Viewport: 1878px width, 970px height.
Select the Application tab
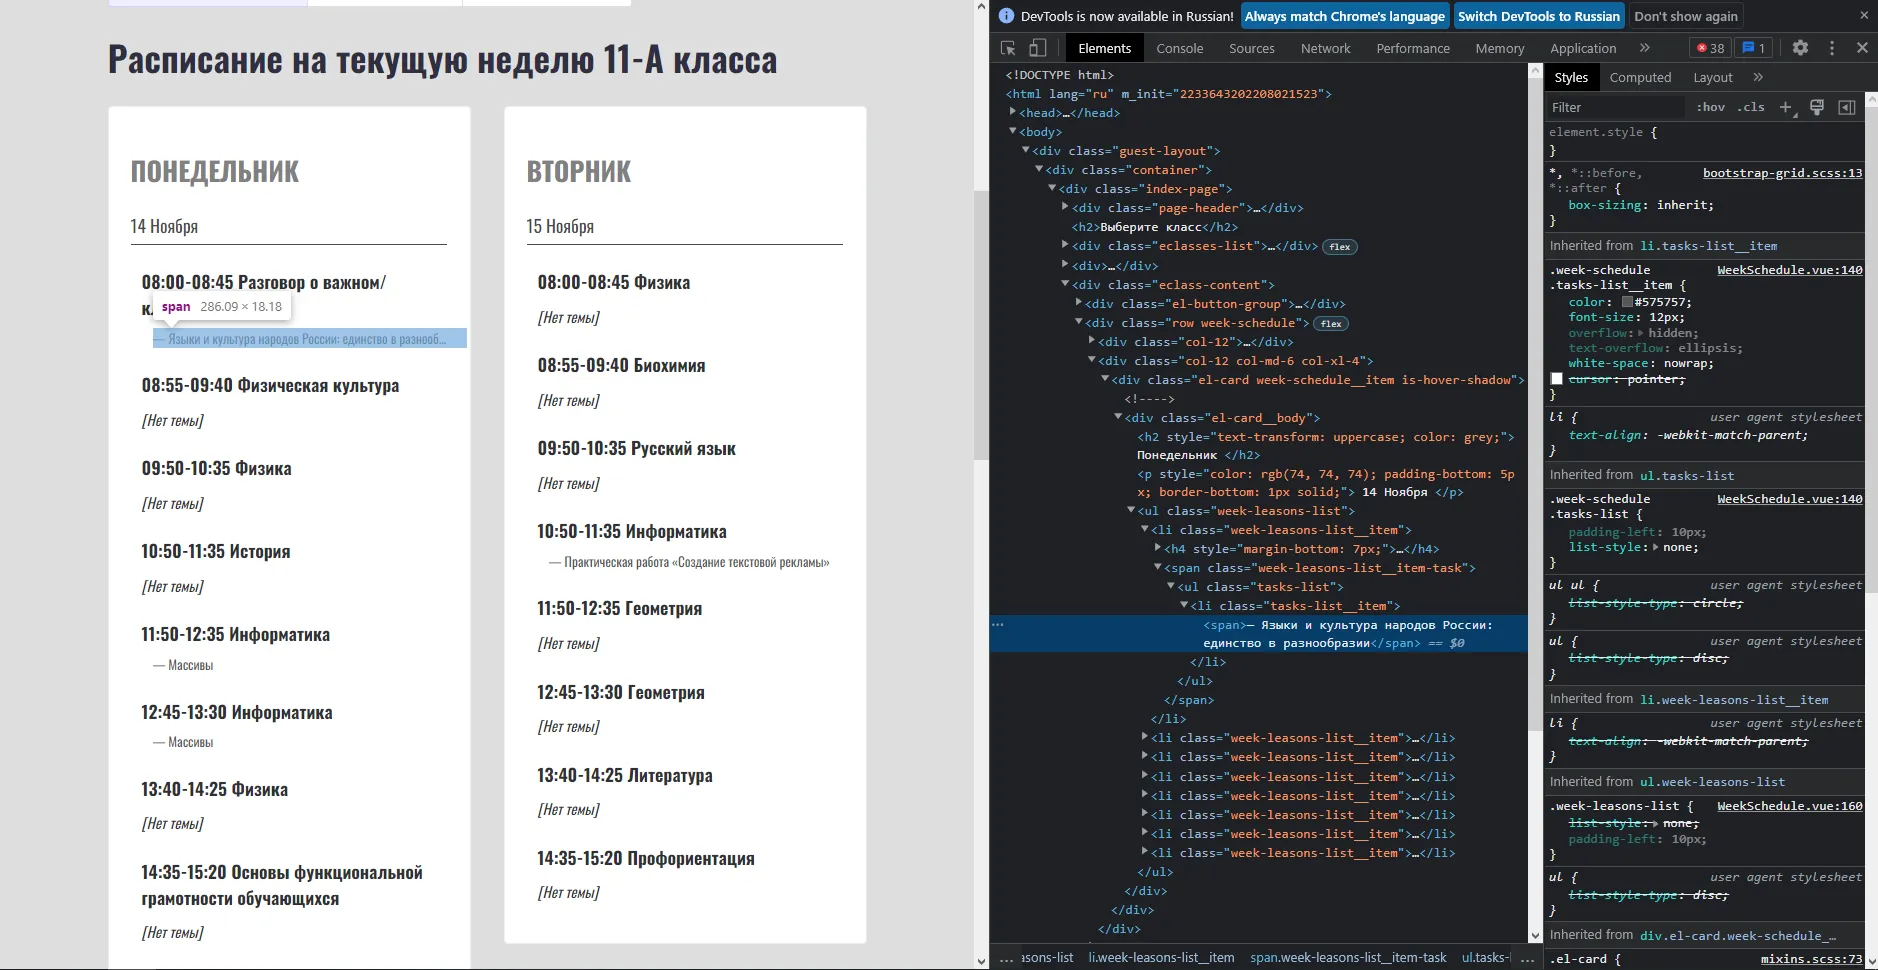(x=1583, y=48)
